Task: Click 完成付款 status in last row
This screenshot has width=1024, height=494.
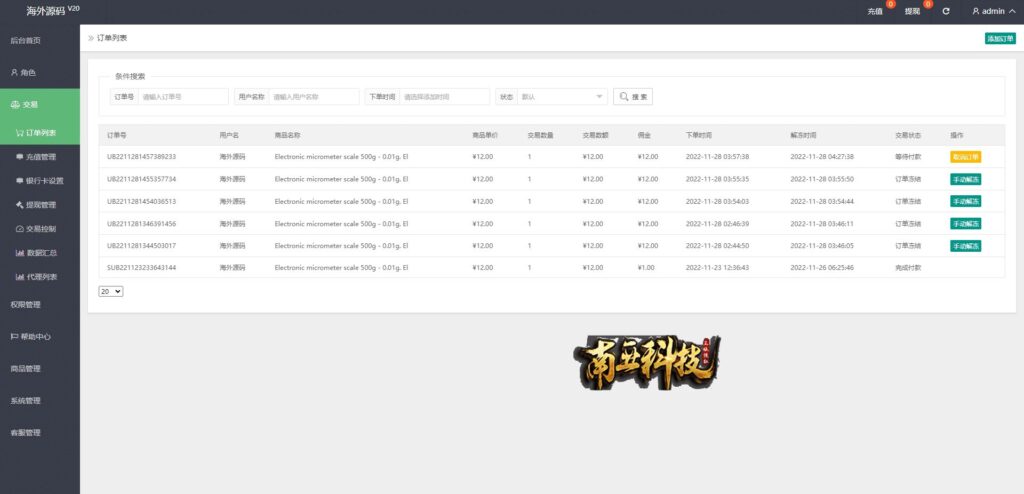Action: (908, 268)
